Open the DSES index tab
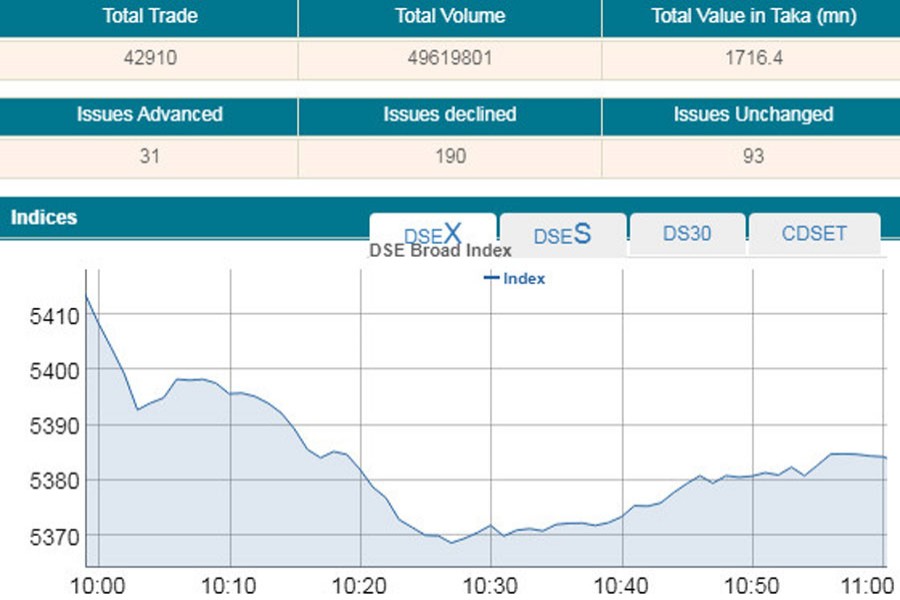The image size is (900, 600). coord(562,235)
